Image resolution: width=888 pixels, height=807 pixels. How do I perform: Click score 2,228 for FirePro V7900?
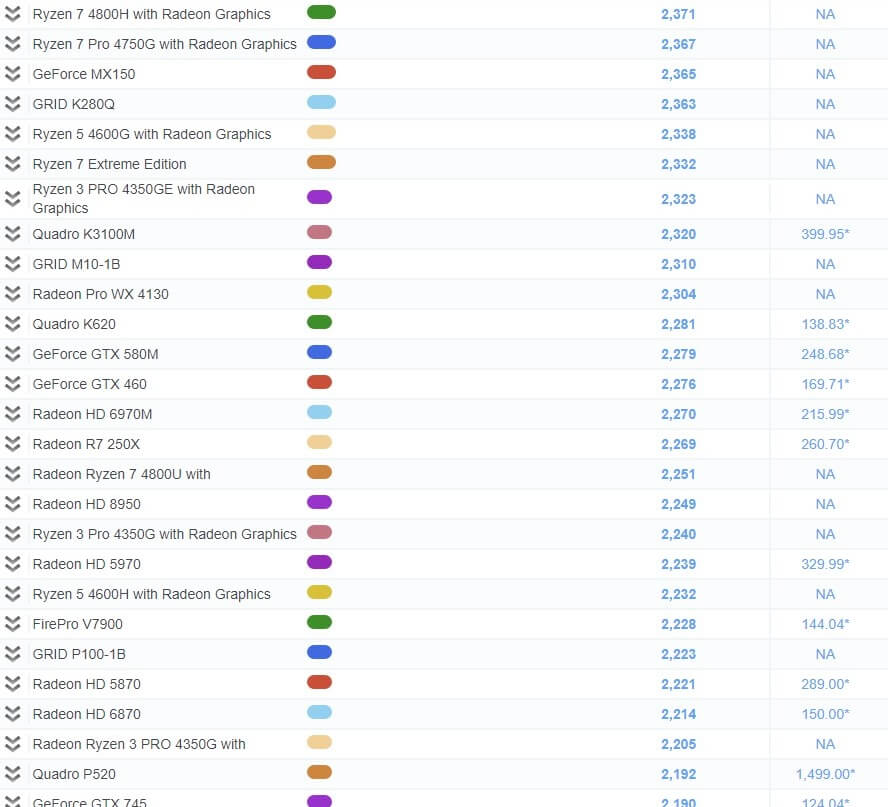point(678,624)
